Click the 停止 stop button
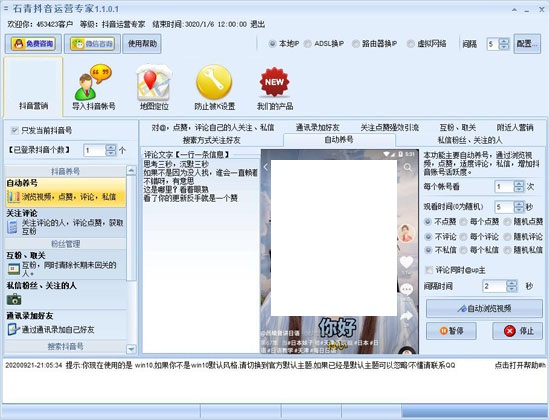 point(517,331)
